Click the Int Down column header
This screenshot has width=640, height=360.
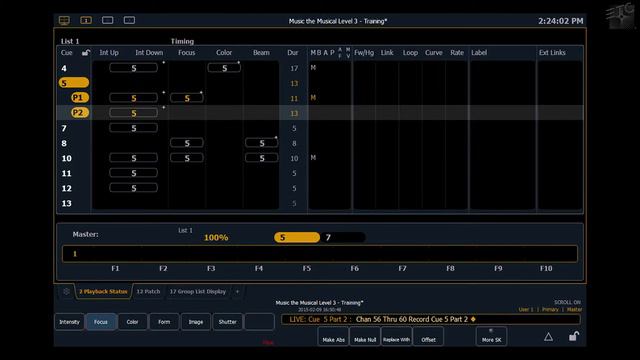point(149,53)
